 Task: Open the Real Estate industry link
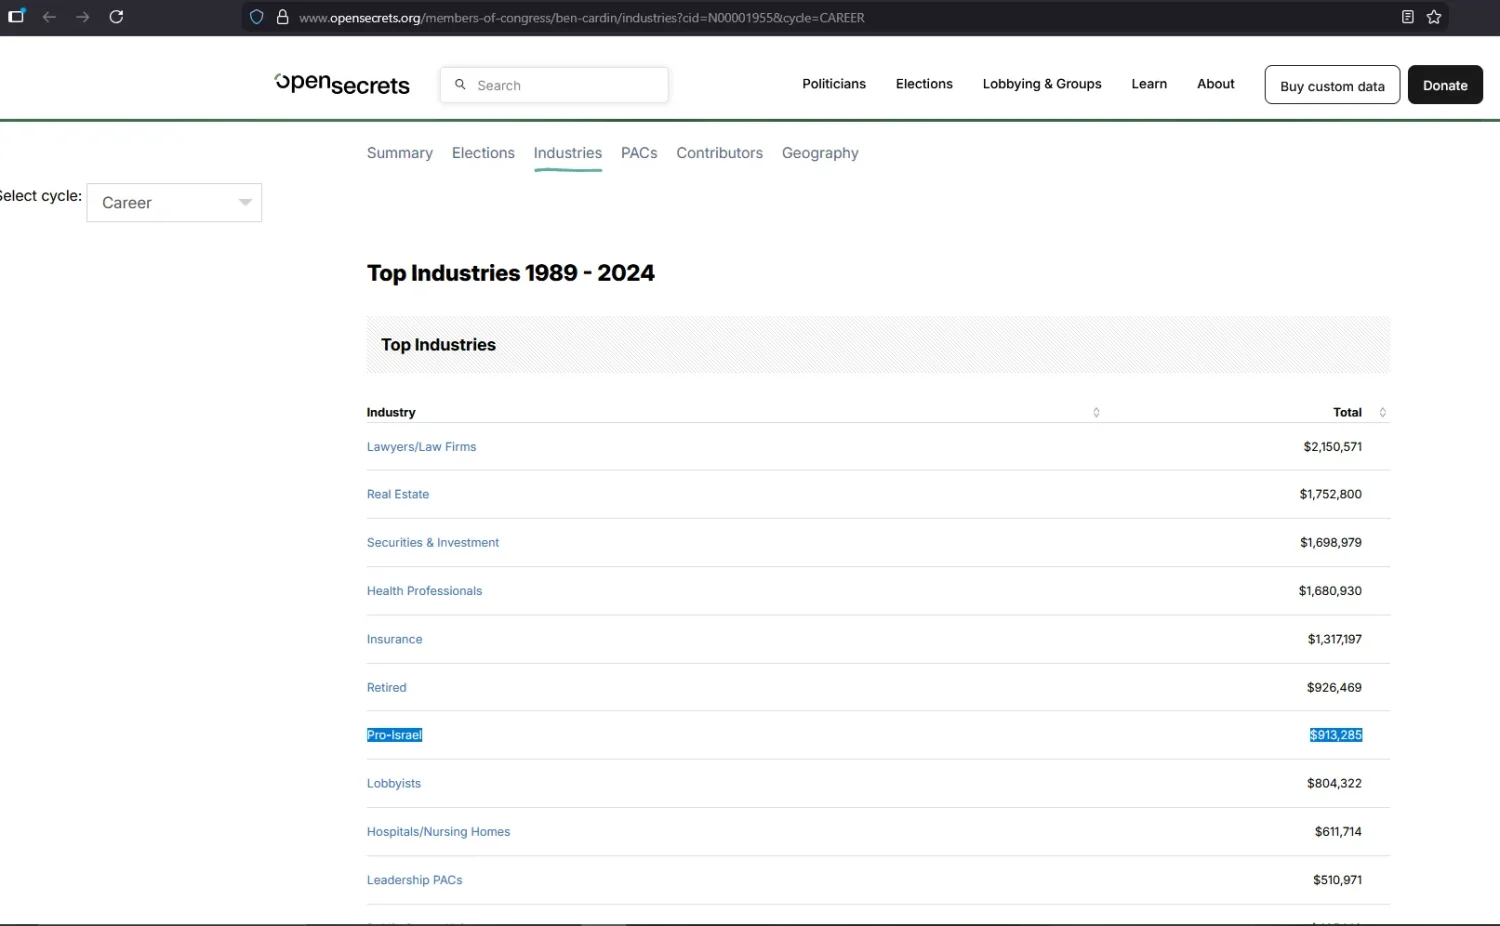click(398, 494)
